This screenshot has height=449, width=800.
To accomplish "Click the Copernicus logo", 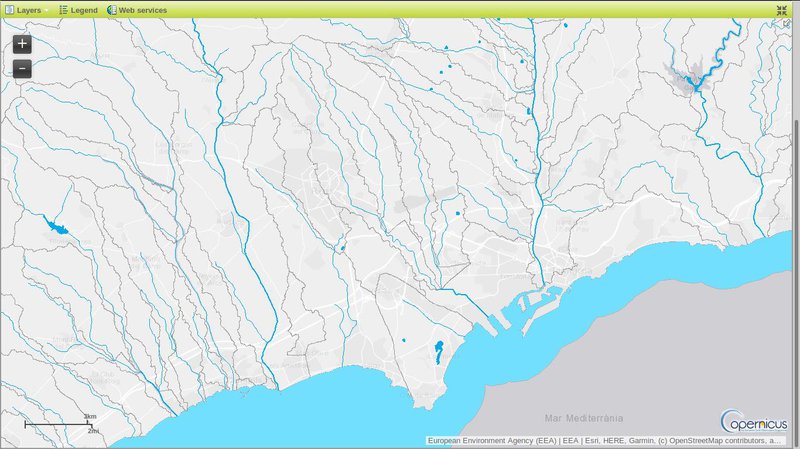I will [754, 421].
